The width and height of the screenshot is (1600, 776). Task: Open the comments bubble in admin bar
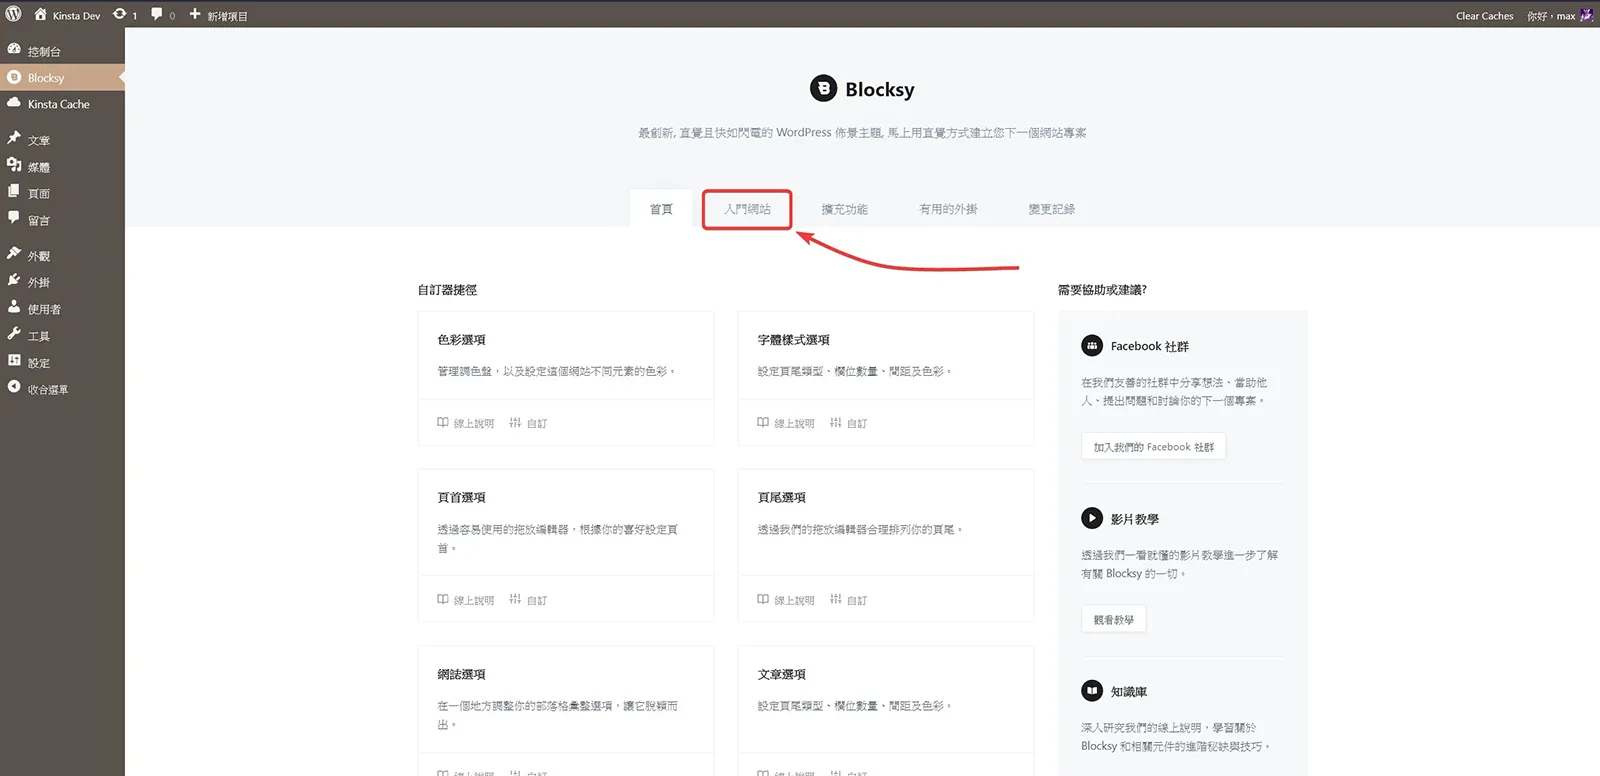(x=162, y=15)
